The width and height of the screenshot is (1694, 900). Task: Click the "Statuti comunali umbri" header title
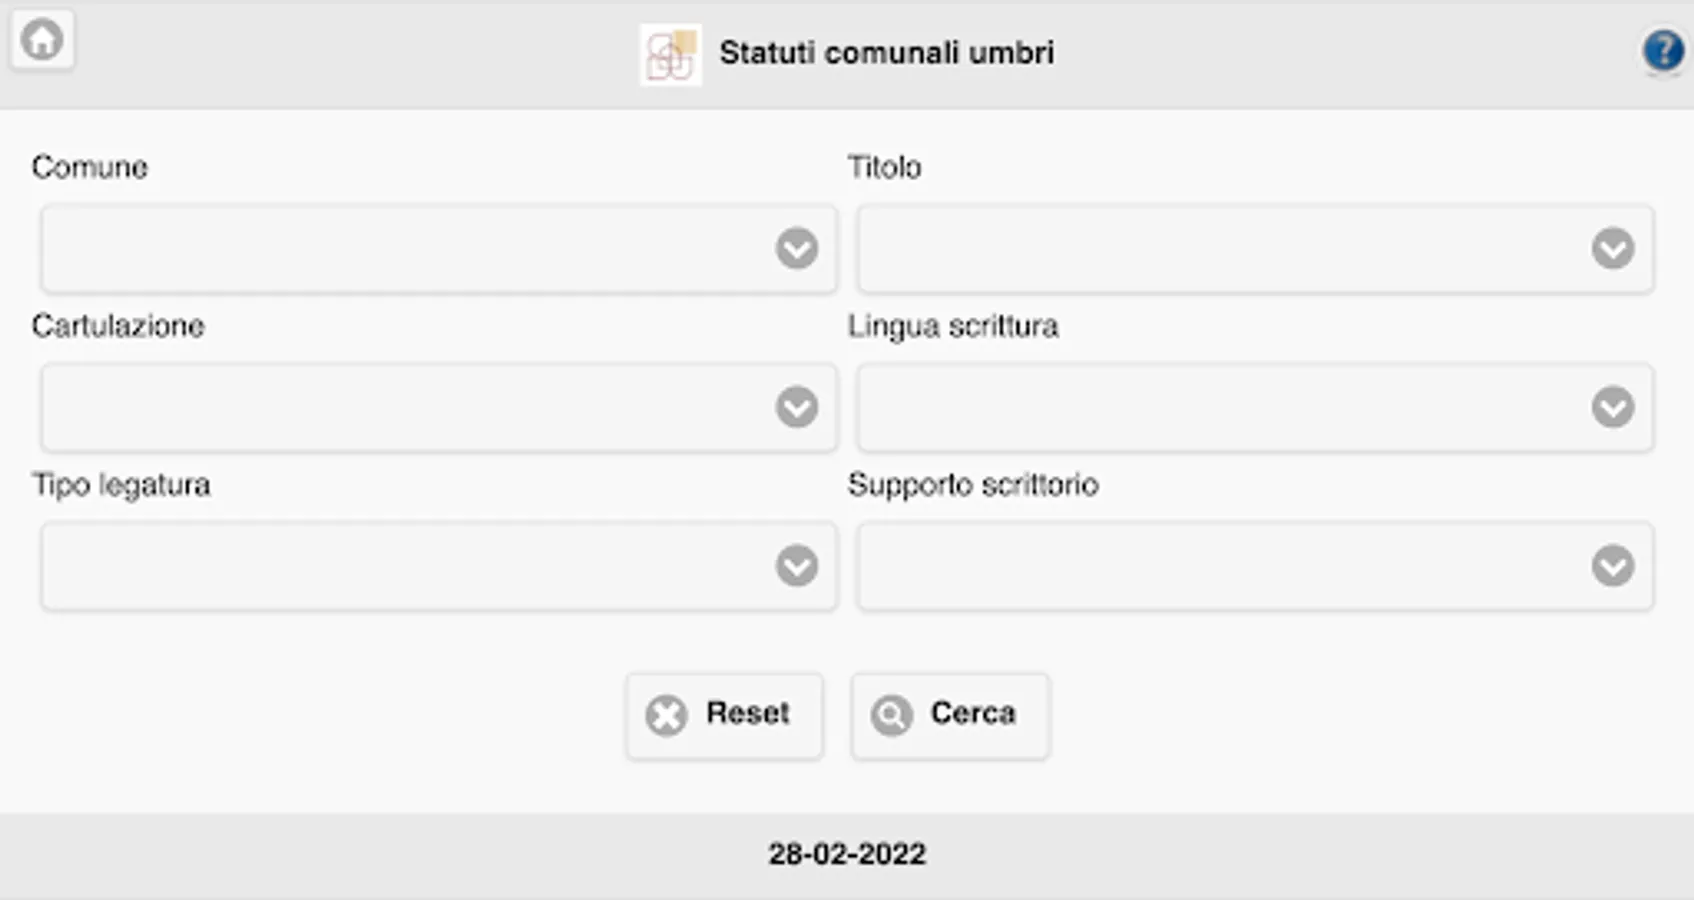[886, 53]
